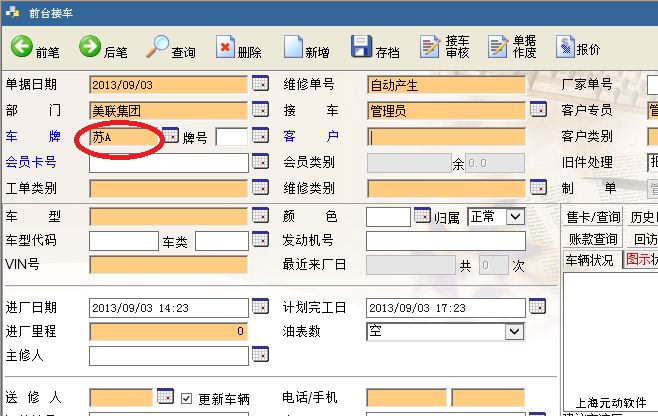Focus the 进厂里程 mileage field

pos(168,330)
